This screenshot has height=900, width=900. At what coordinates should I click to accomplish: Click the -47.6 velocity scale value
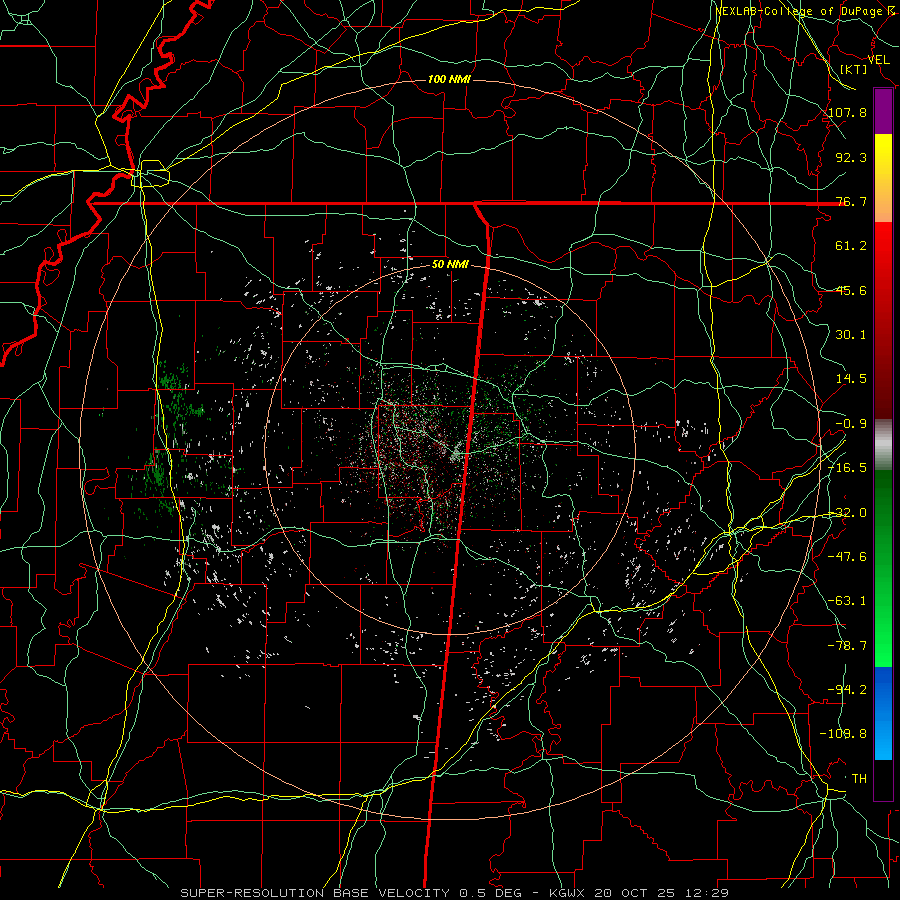click(x=848, y=557)
